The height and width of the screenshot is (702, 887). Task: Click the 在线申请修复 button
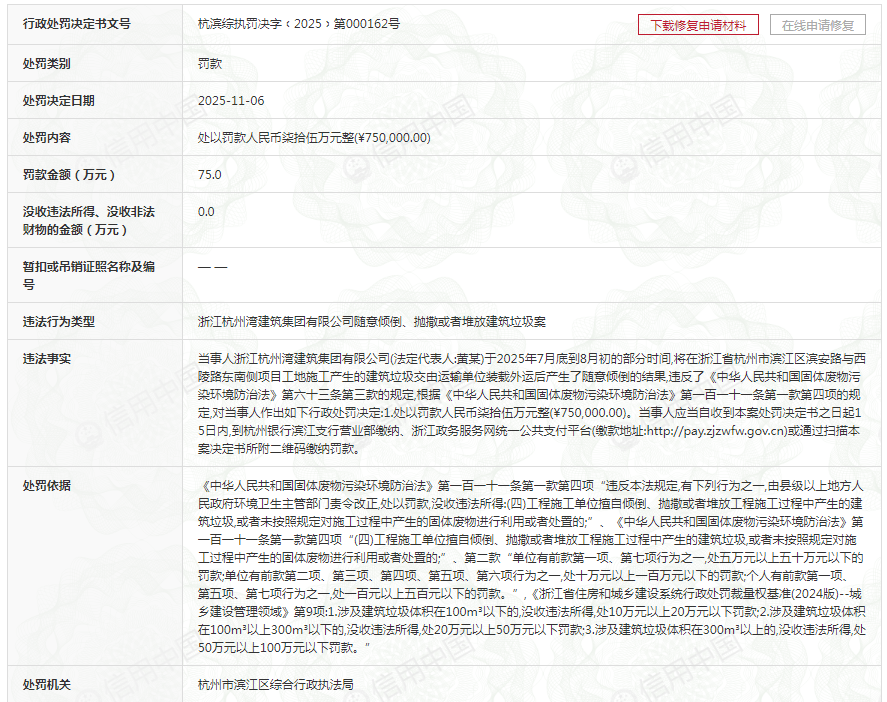(x=817, y=25)
